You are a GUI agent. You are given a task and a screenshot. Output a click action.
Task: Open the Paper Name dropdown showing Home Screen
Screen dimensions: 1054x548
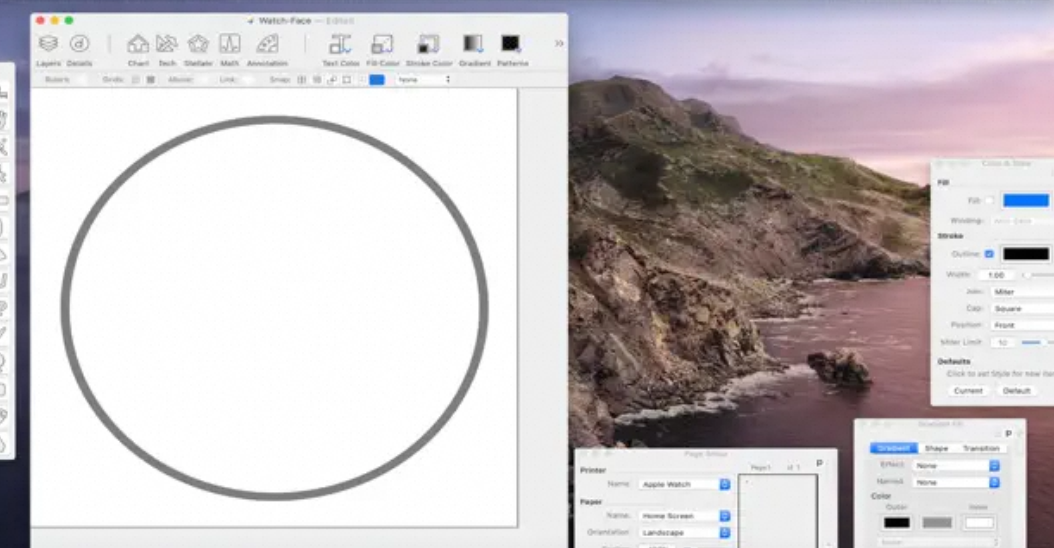pyautogui.click(x=684, y=516)
